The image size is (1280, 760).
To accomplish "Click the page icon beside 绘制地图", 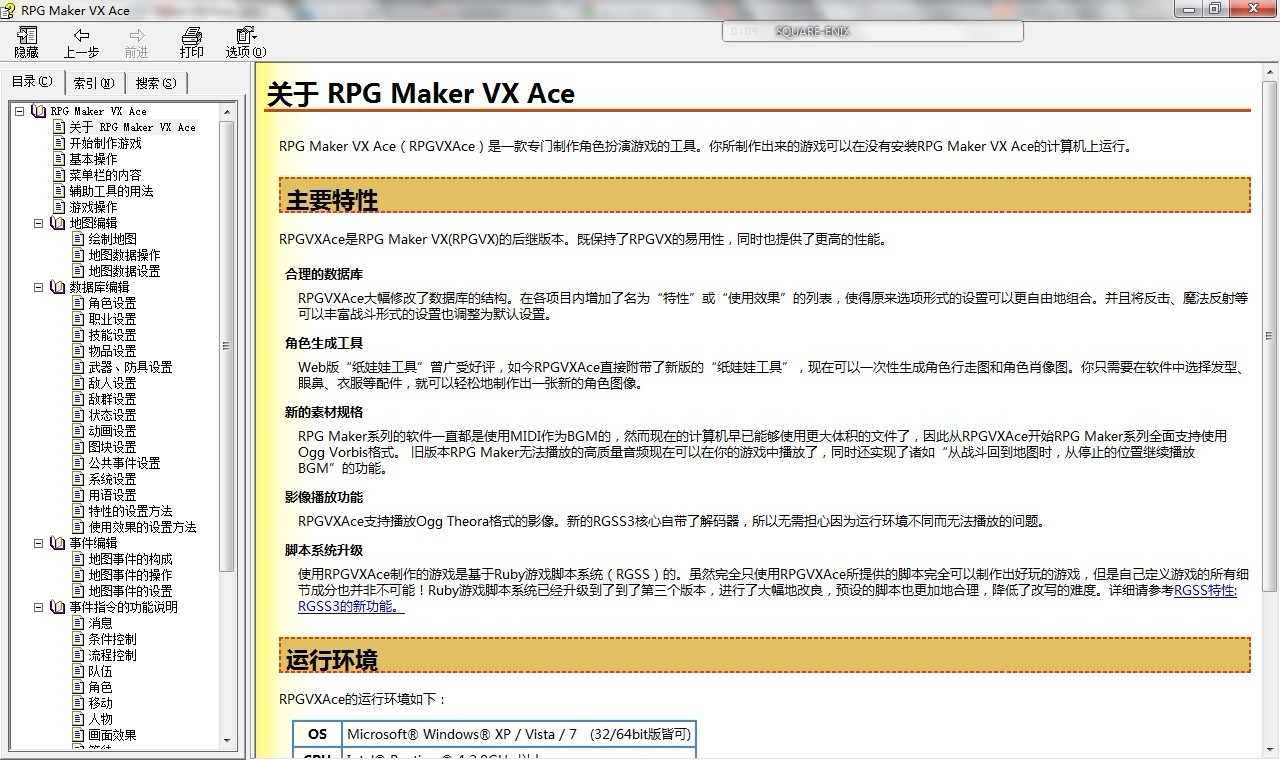I will click(79, 239).
